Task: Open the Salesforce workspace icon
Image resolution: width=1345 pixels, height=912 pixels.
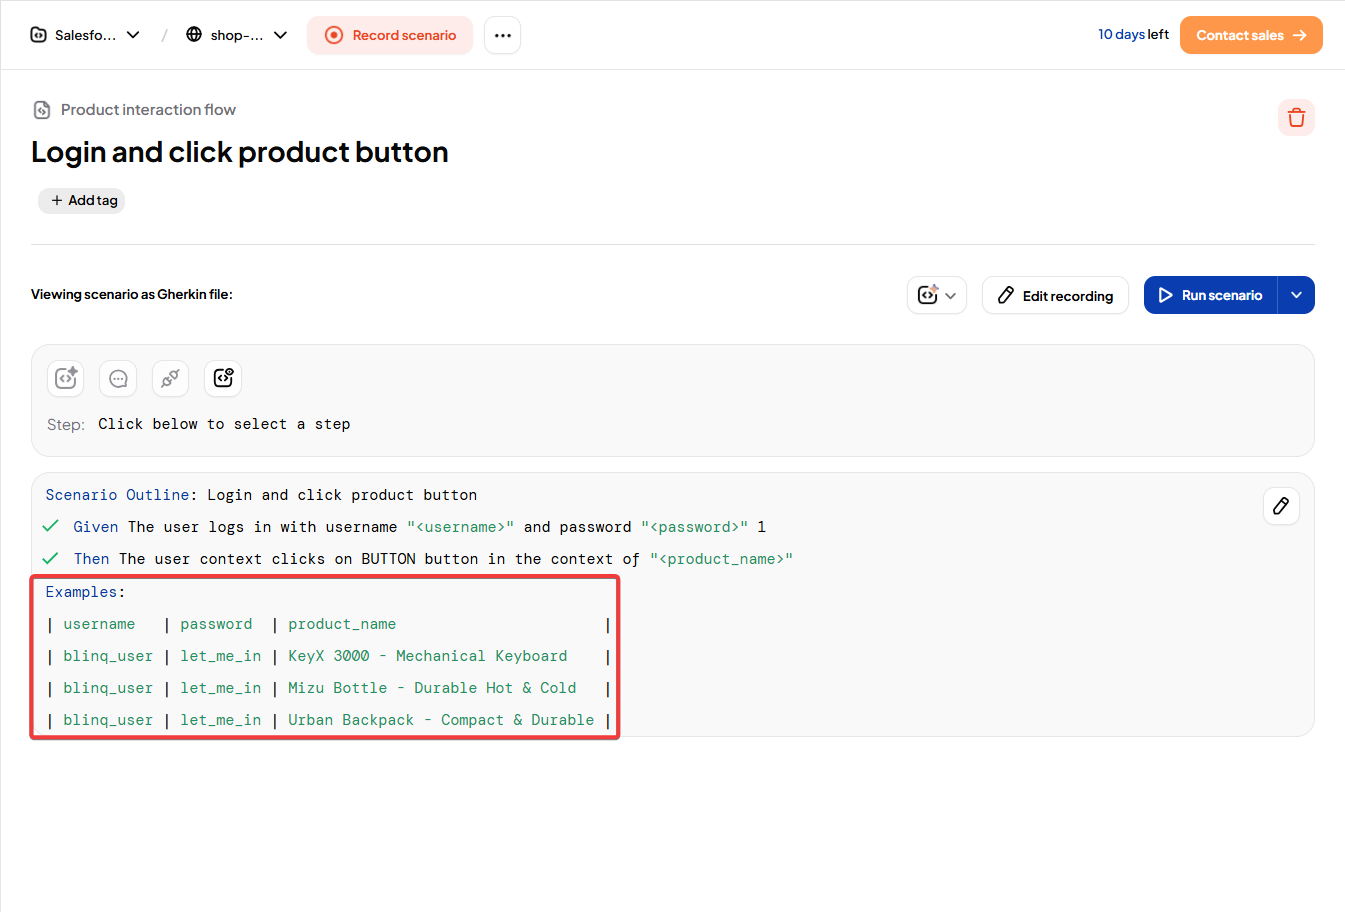Action: pyautogui.click(x=37, y=34)
